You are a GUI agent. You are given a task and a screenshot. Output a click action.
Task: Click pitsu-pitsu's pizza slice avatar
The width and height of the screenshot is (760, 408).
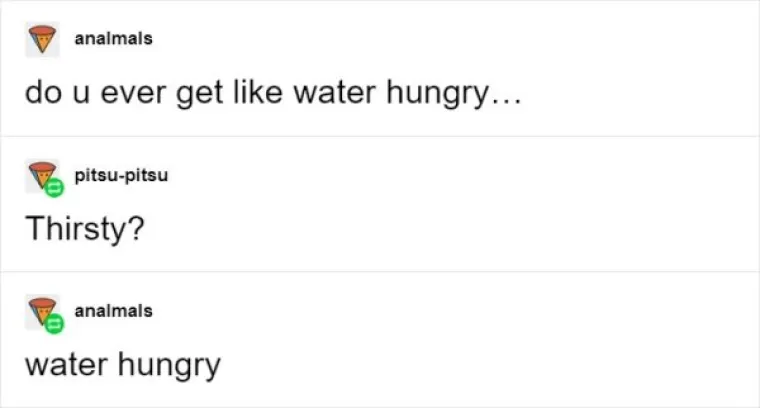[x=43, y=176]
